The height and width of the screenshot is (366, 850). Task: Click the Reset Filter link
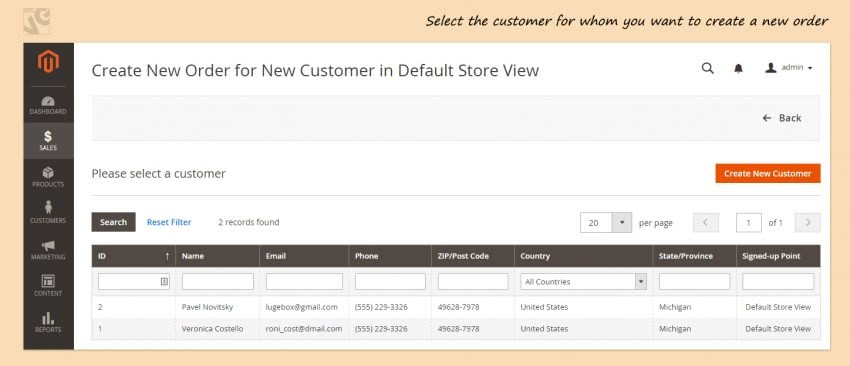tap(169, 222)
